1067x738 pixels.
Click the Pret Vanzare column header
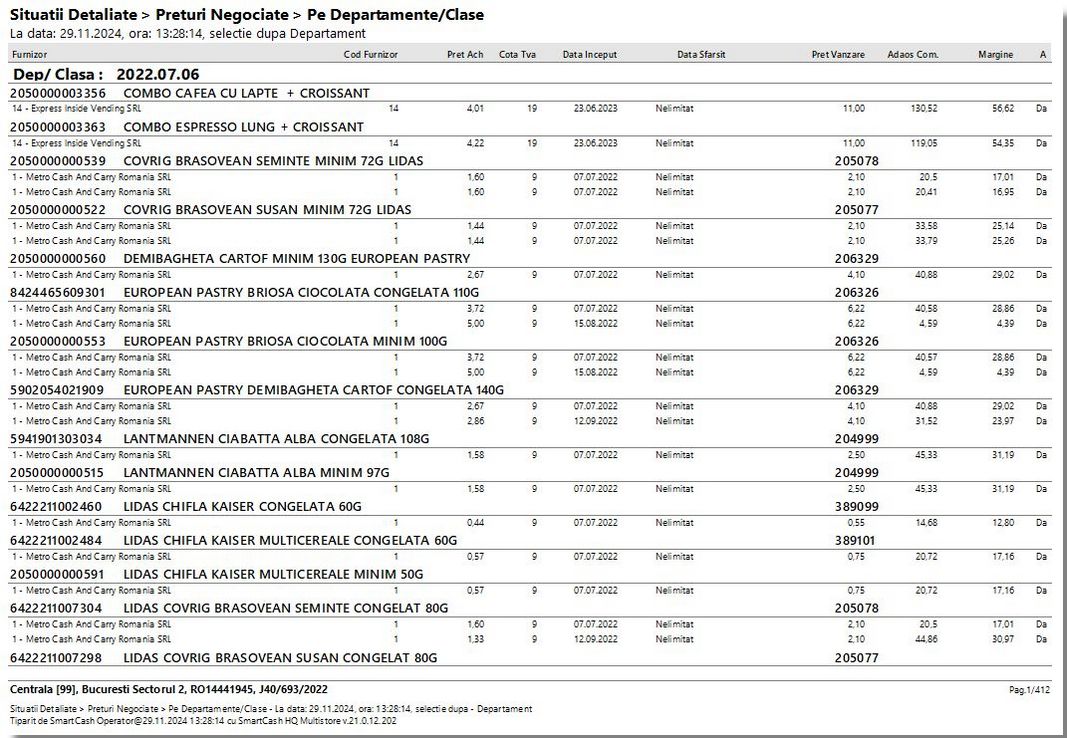coord(838,54)
